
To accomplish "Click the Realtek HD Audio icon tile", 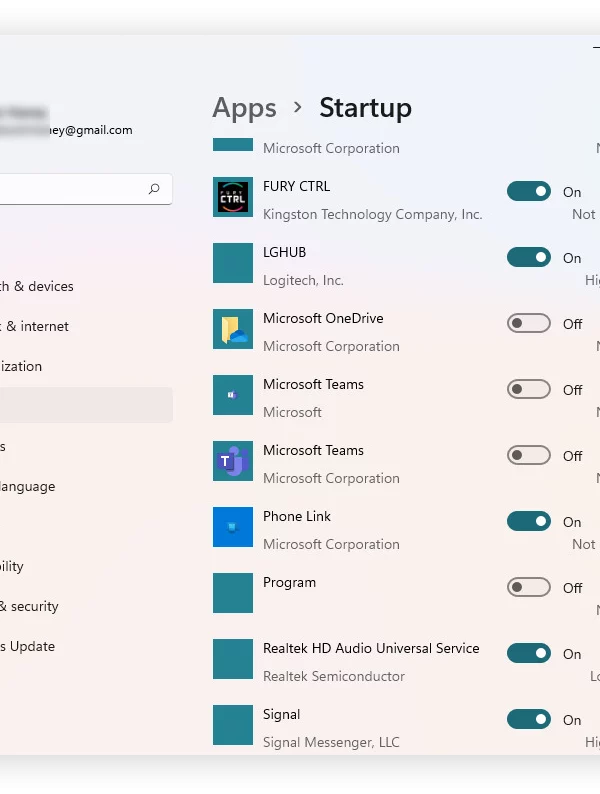I will 233,659.
